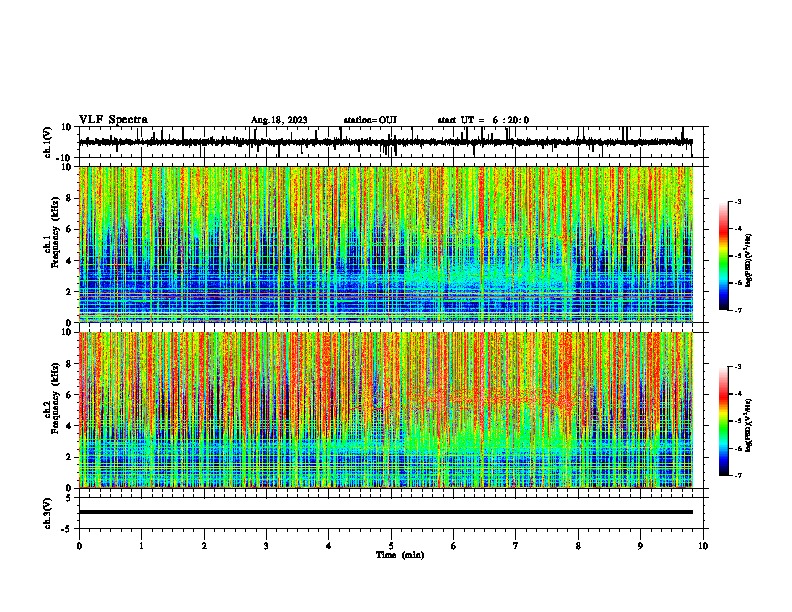Click the time axis tick label "0"
The image size is (792, 612).
[x=79, y=546]
